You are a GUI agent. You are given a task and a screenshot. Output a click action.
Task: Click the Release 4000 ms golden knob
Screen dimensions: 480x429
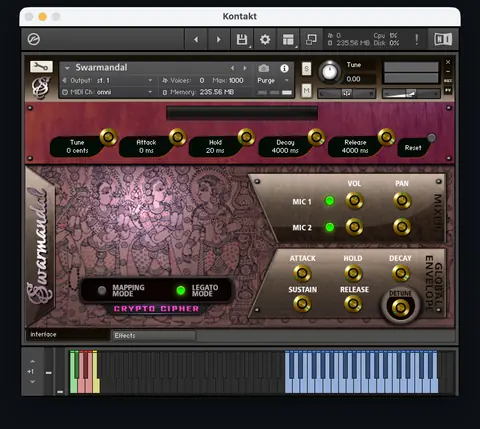coord(386,137)
